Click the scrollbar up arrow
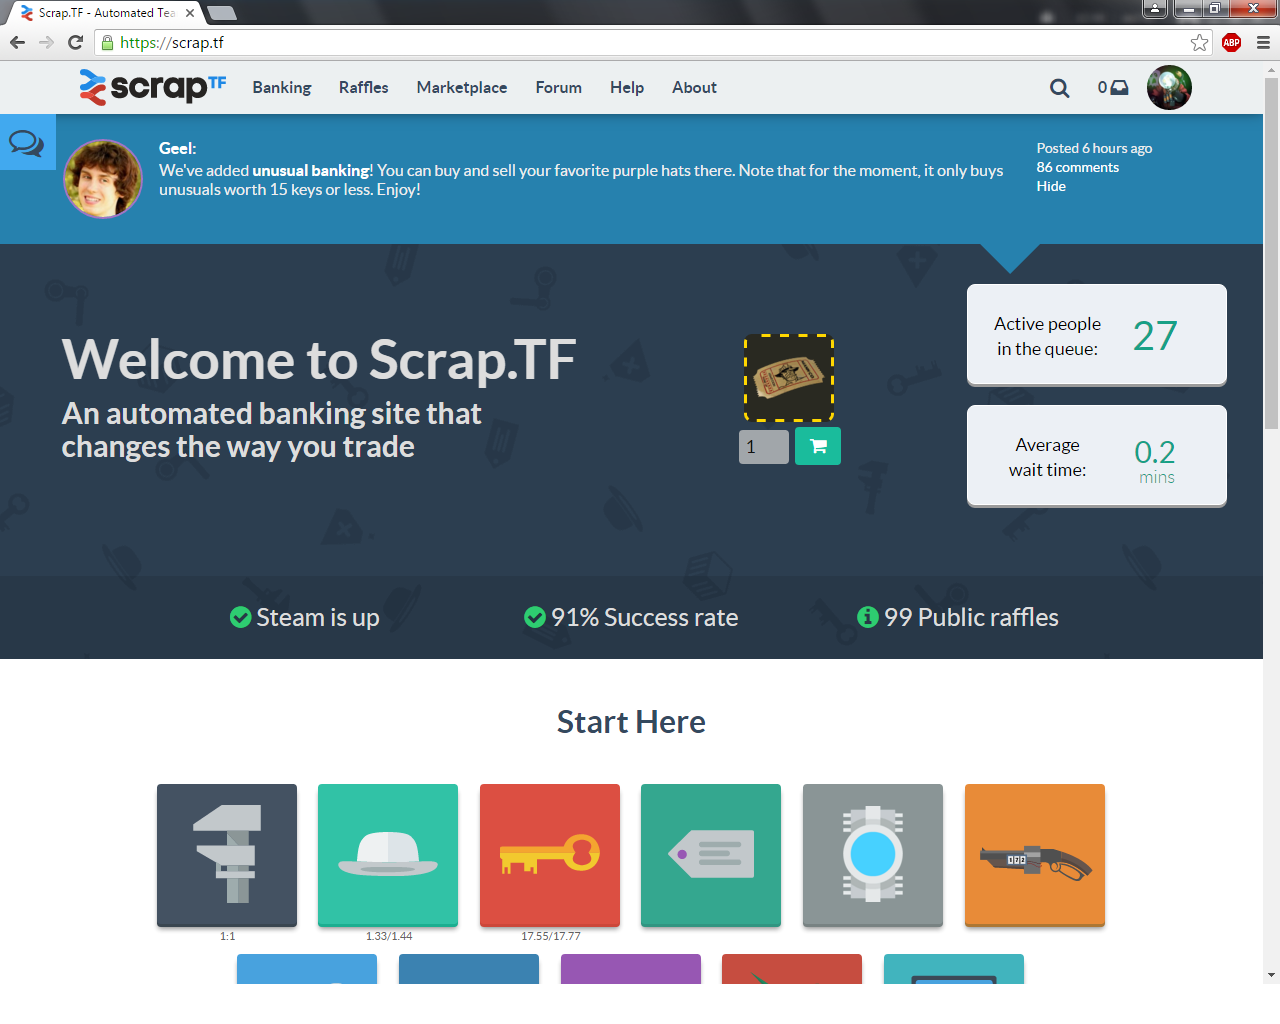The width and height of the screenshot is (1280, 1024). pyautogui.click(x=1271, y=70)
